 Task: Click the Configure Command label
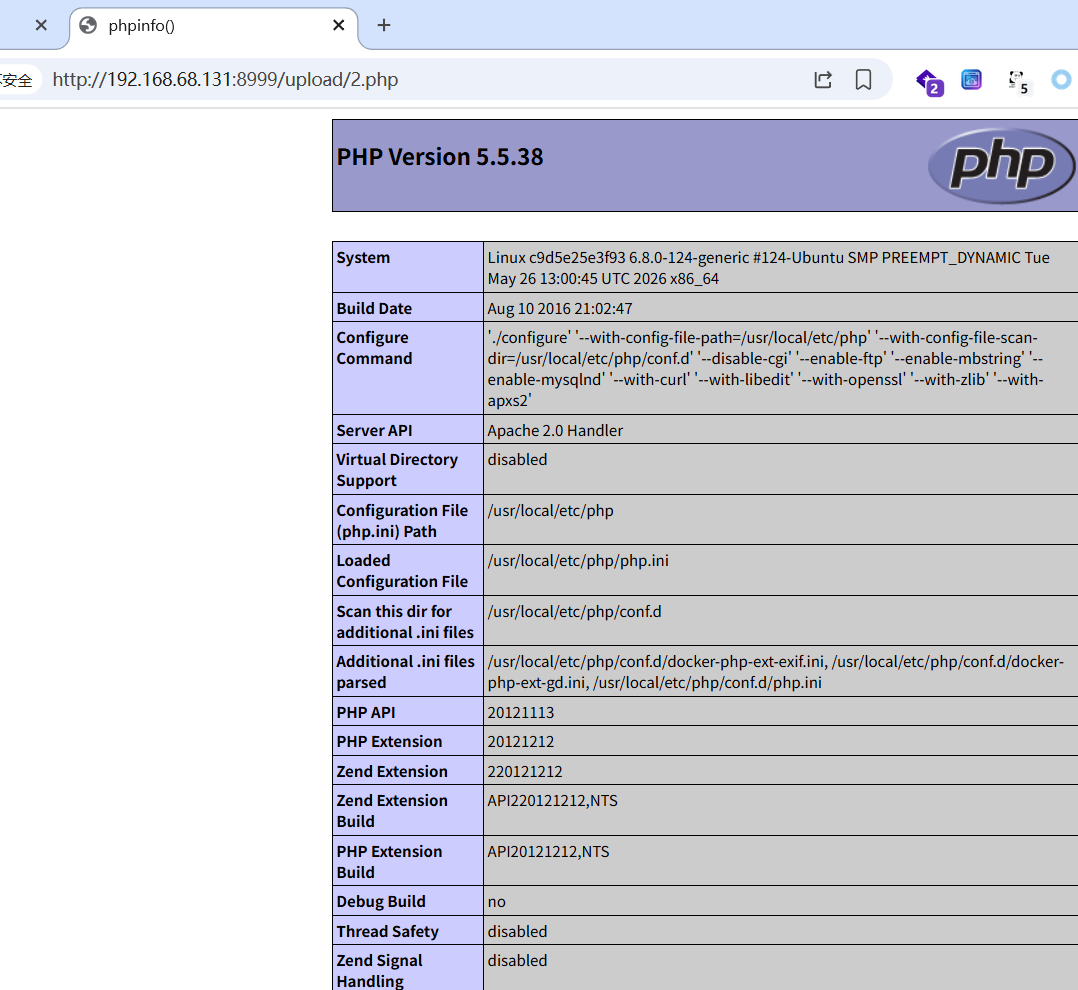tap(374, 348)
